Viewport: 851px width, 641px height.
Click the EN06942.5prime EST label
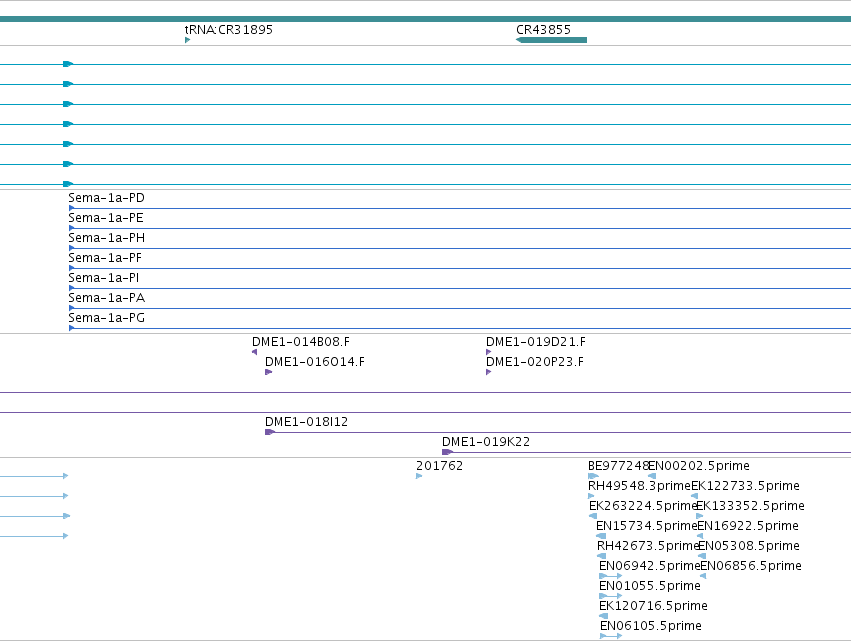click(650, 566)
